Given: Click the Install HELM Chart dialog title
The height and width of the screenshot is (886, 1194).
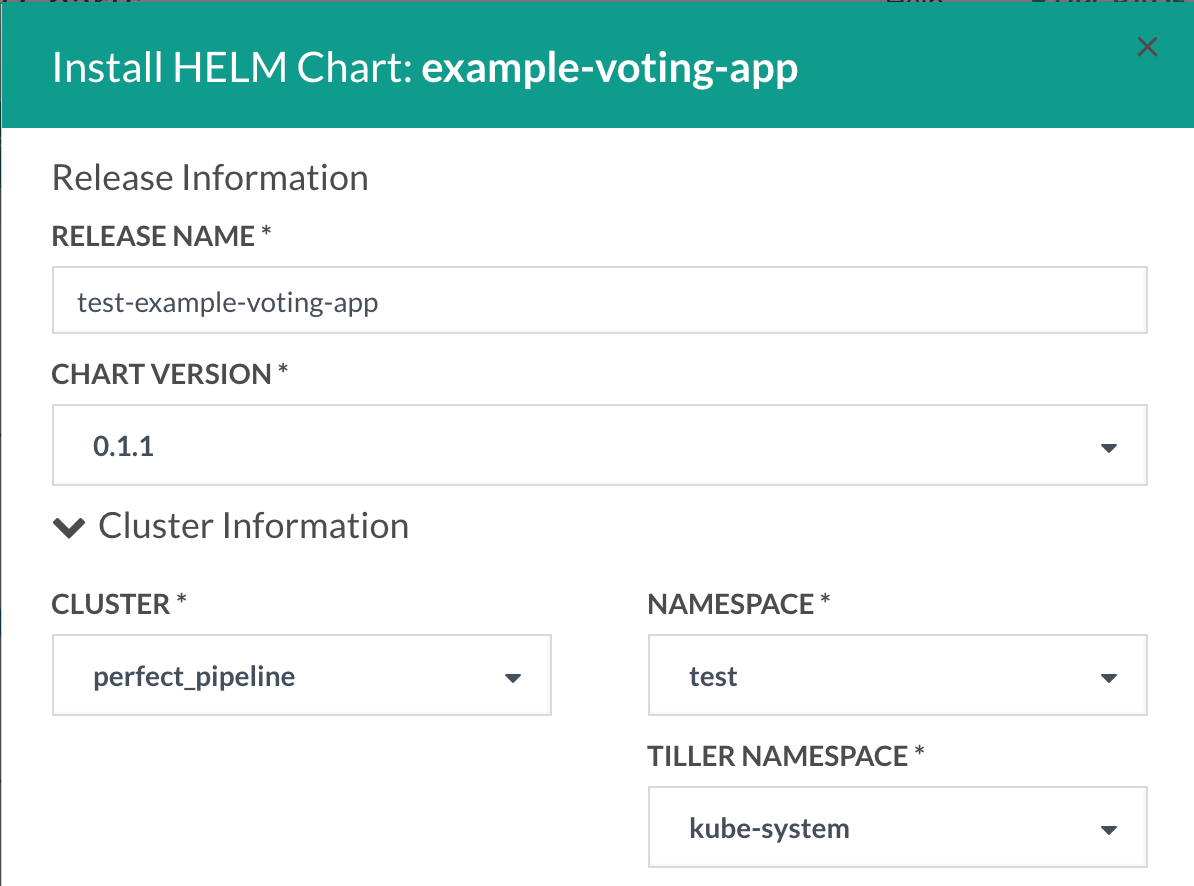Looking at the screenshot, I should coord(426,67).
